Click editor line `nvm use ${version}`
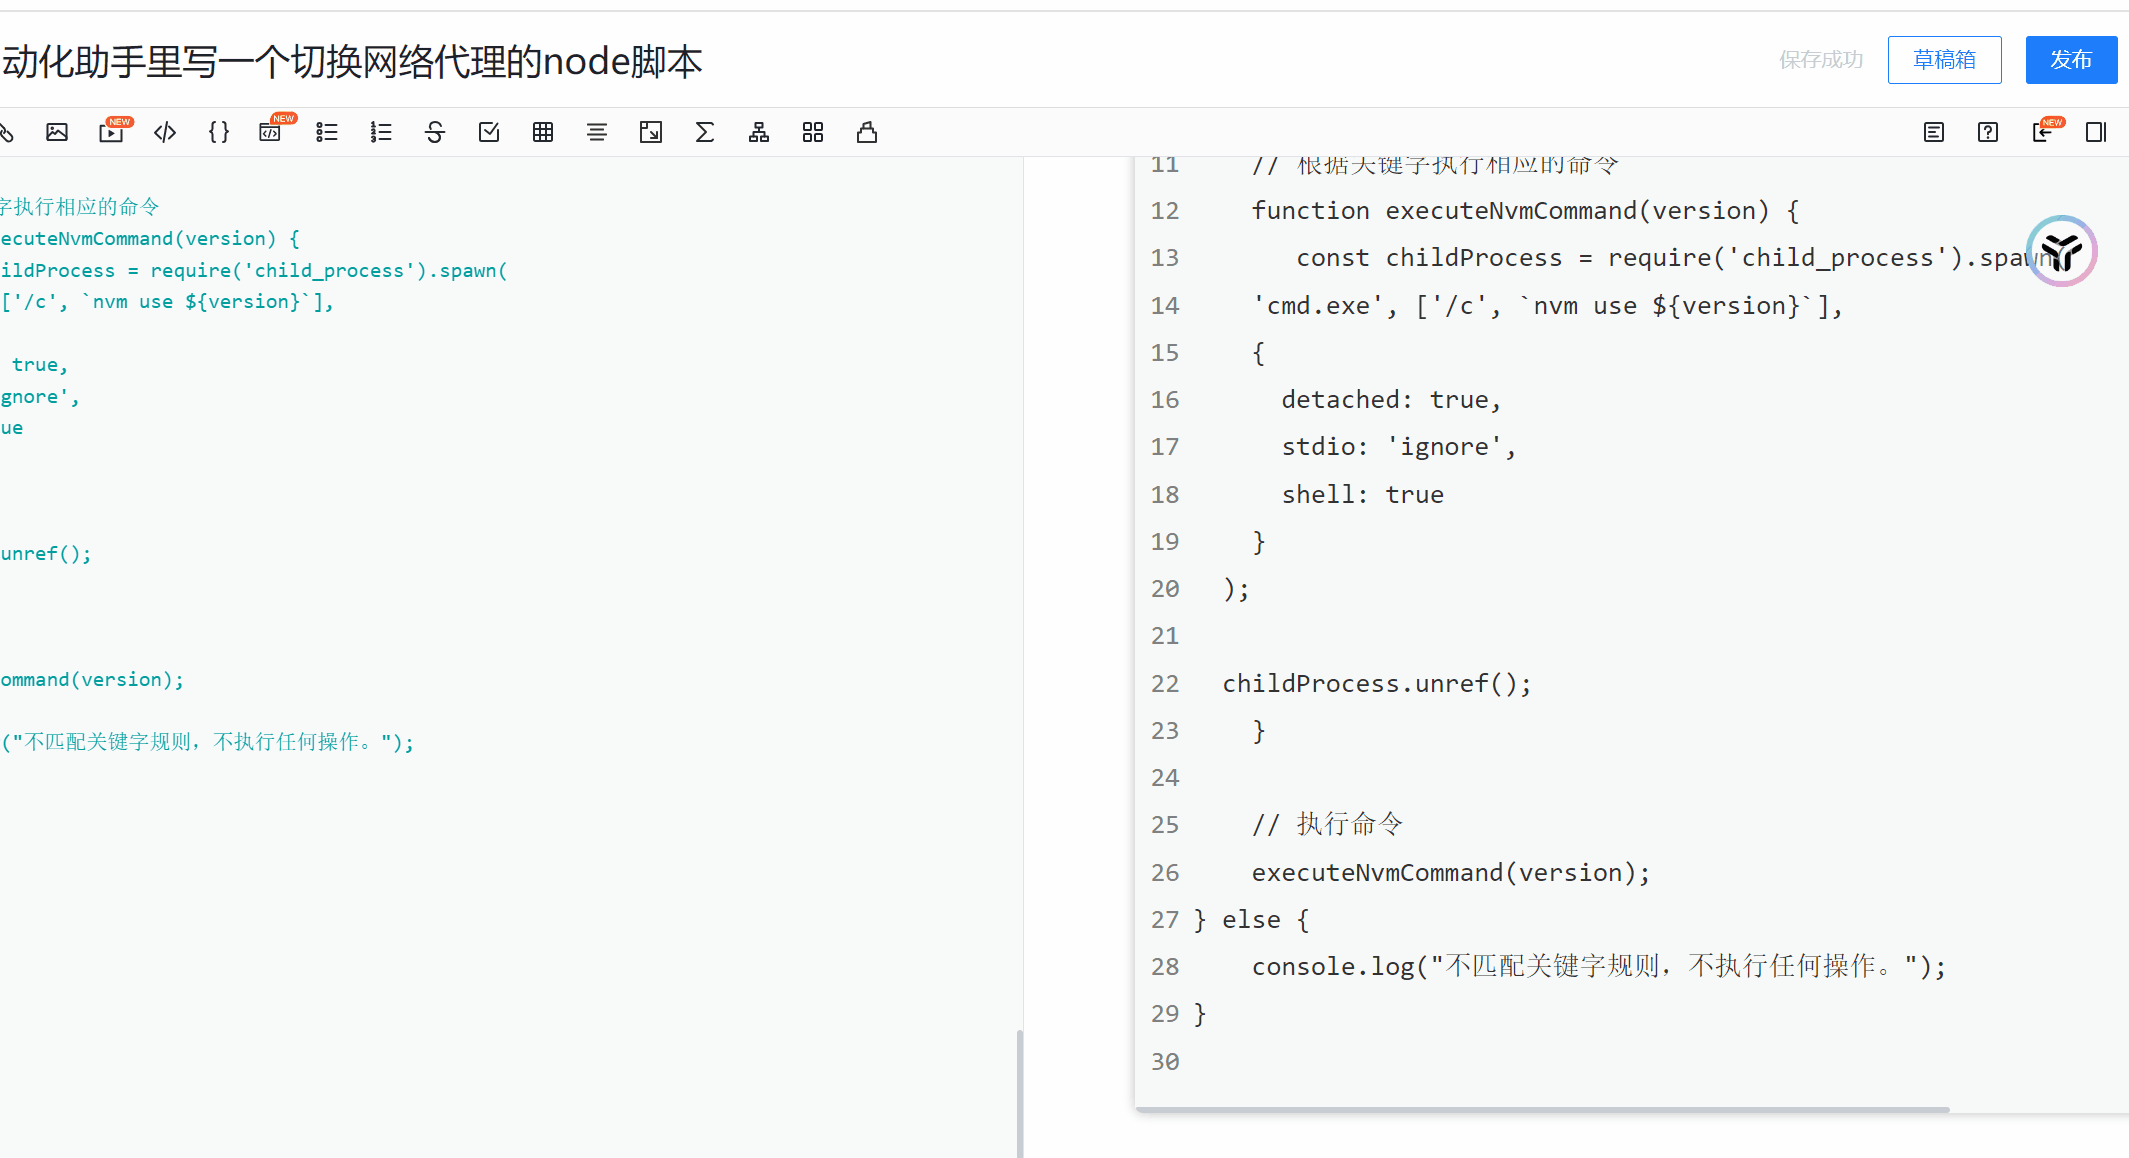Image resolution: width=2129 pixels, height=1158 pixels. coord(167,302)
